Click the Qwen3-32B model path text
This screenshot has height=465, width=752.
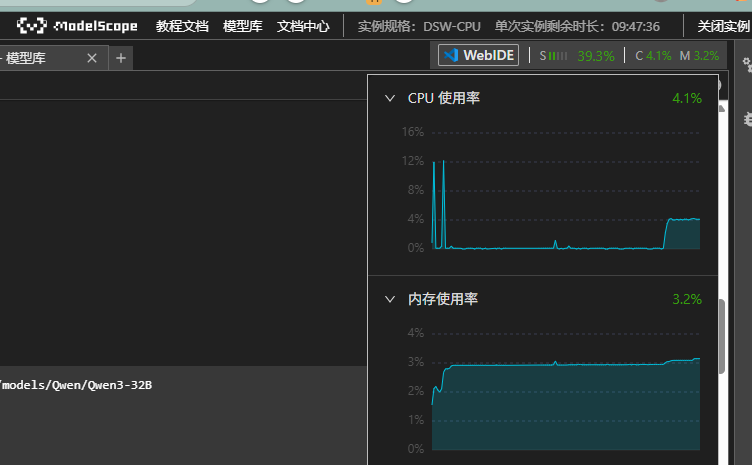77,385
